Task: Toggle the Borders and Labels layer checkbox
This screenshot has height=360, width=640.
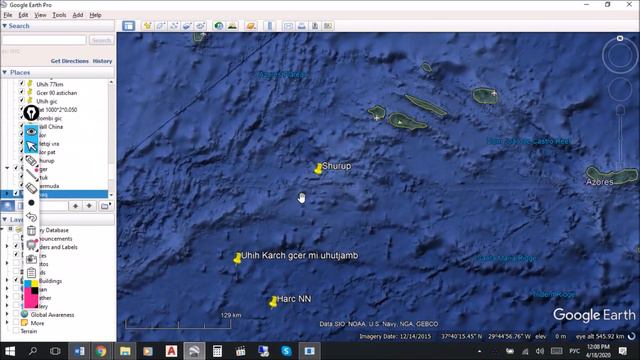Action: (x=16, y=247)
